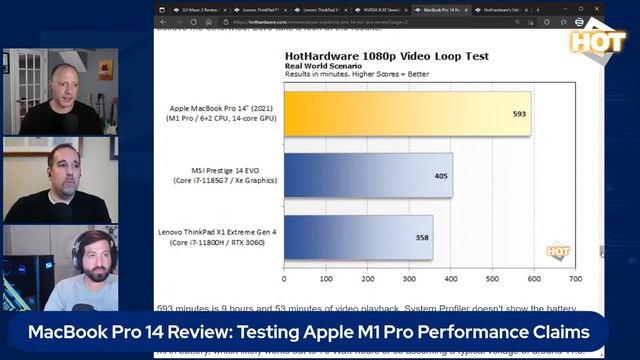Close the NVIDIA ICAT tab
Image resolution: width=640 pixels, height=360 pixels.
pos(406,10)
